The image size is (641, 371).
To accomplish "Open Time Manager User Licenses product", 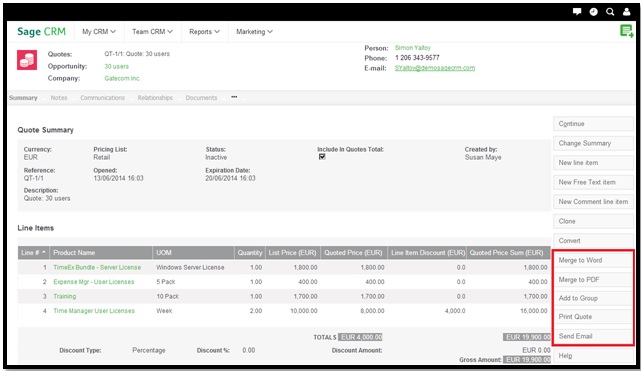I will click(94, 311).
